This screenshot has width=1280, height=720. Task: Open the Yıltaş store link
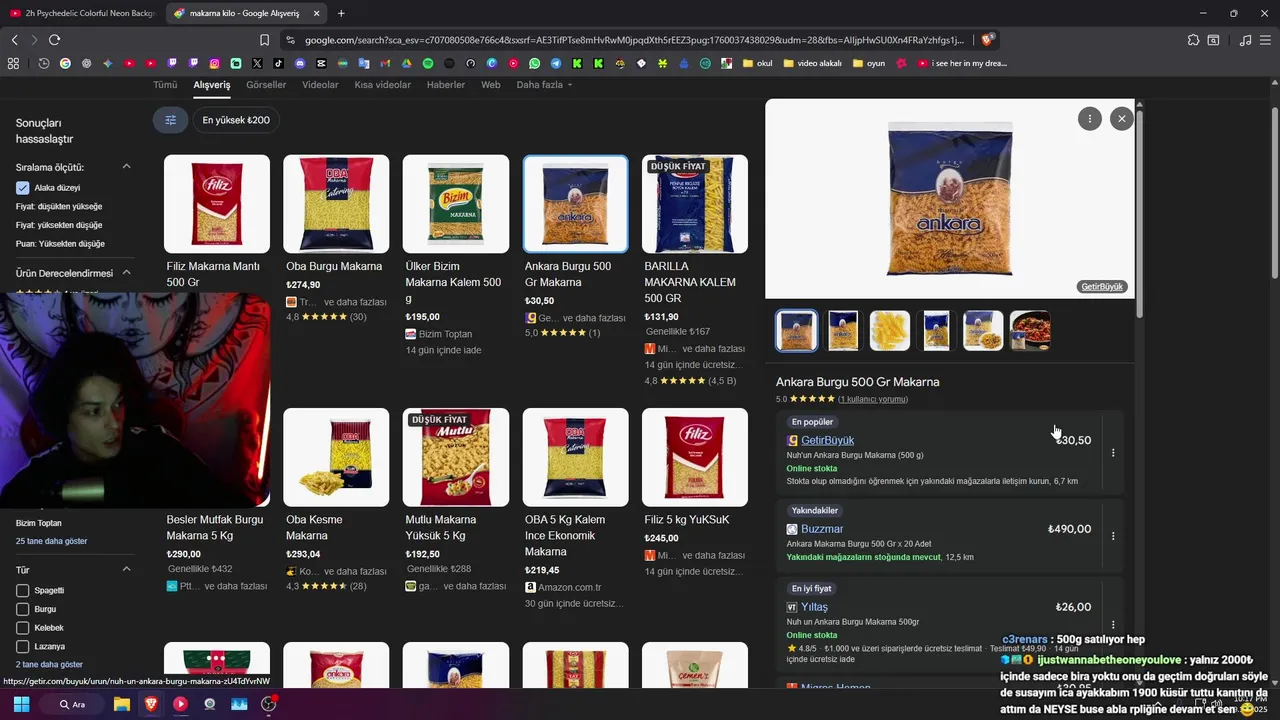click(814, 607)
